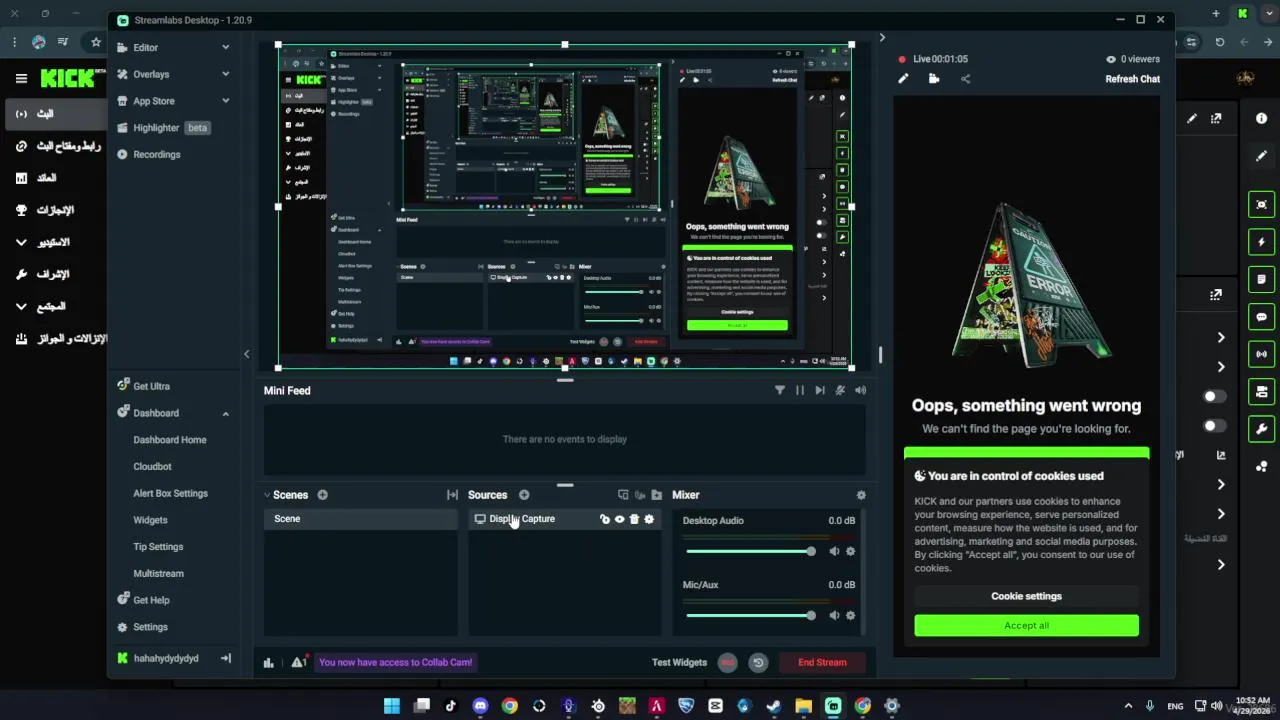
Task: Open the Kick hamburger menu
Action: (x=21, y=78)
